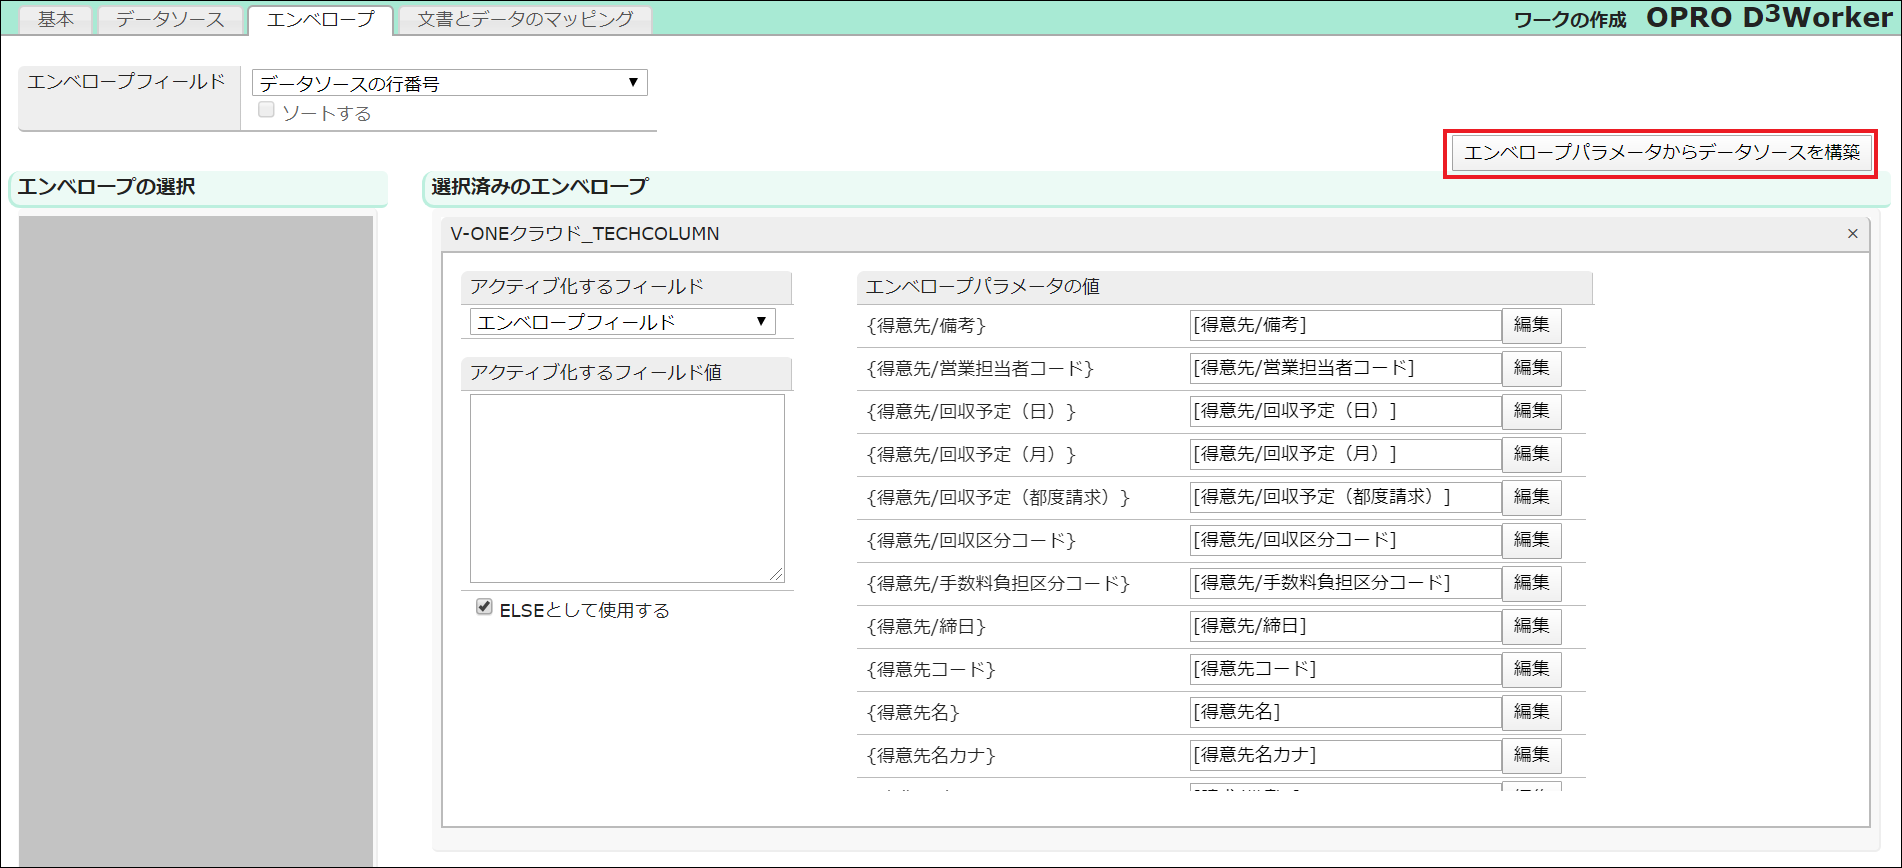Open the 基本 tab
1902x868 pixels.
55,20
